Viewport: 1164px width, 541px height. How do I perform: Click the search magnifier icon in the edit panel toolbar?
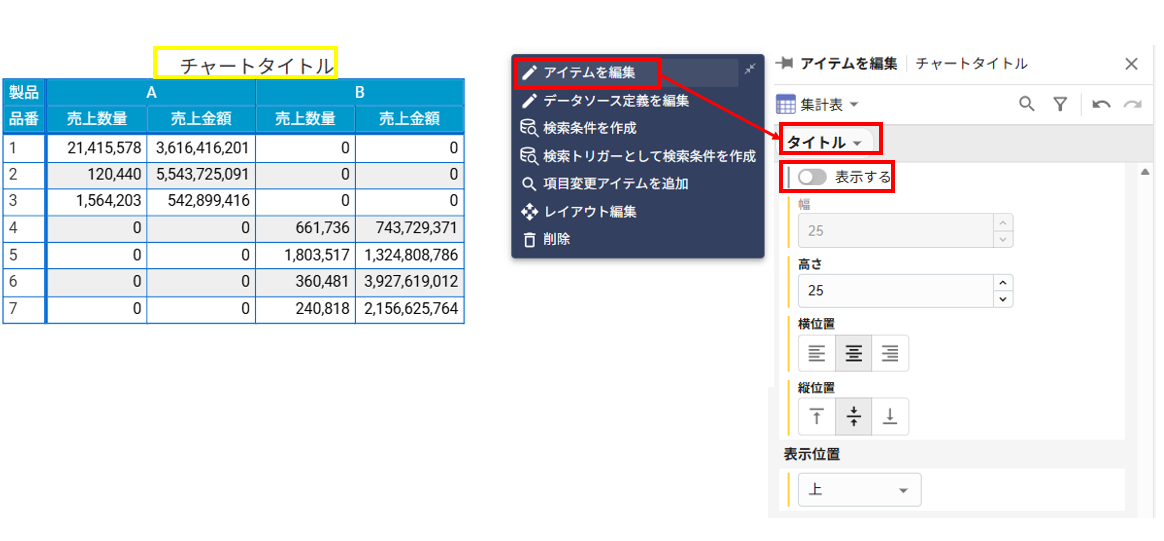1026,104
